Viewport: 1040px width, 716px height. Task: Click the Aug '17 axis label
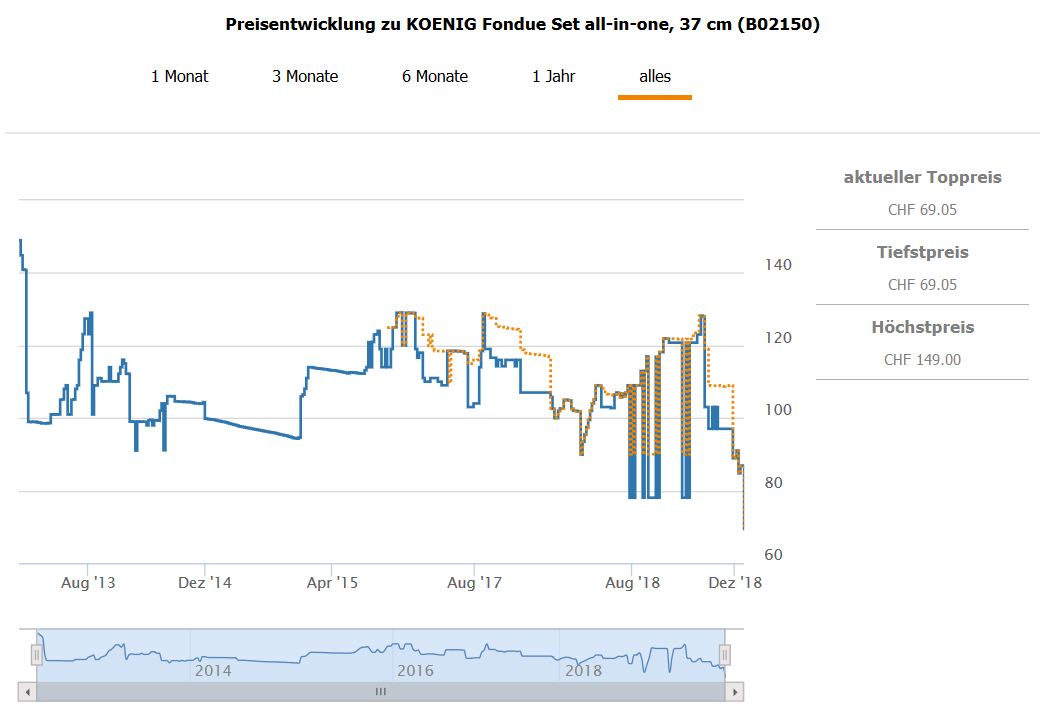[474, 583]
